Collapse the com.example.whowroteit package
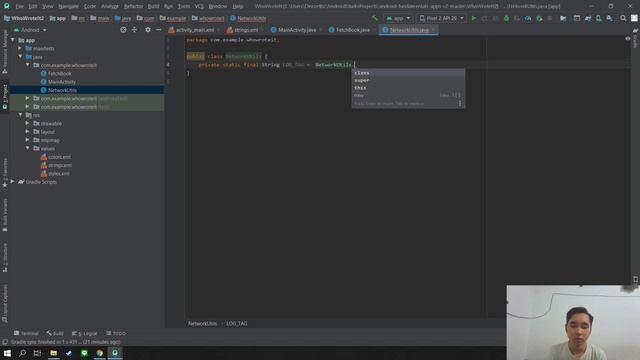The width and height of the screenshot is (640, 360). pyautogui.click(x=28, y=65)
